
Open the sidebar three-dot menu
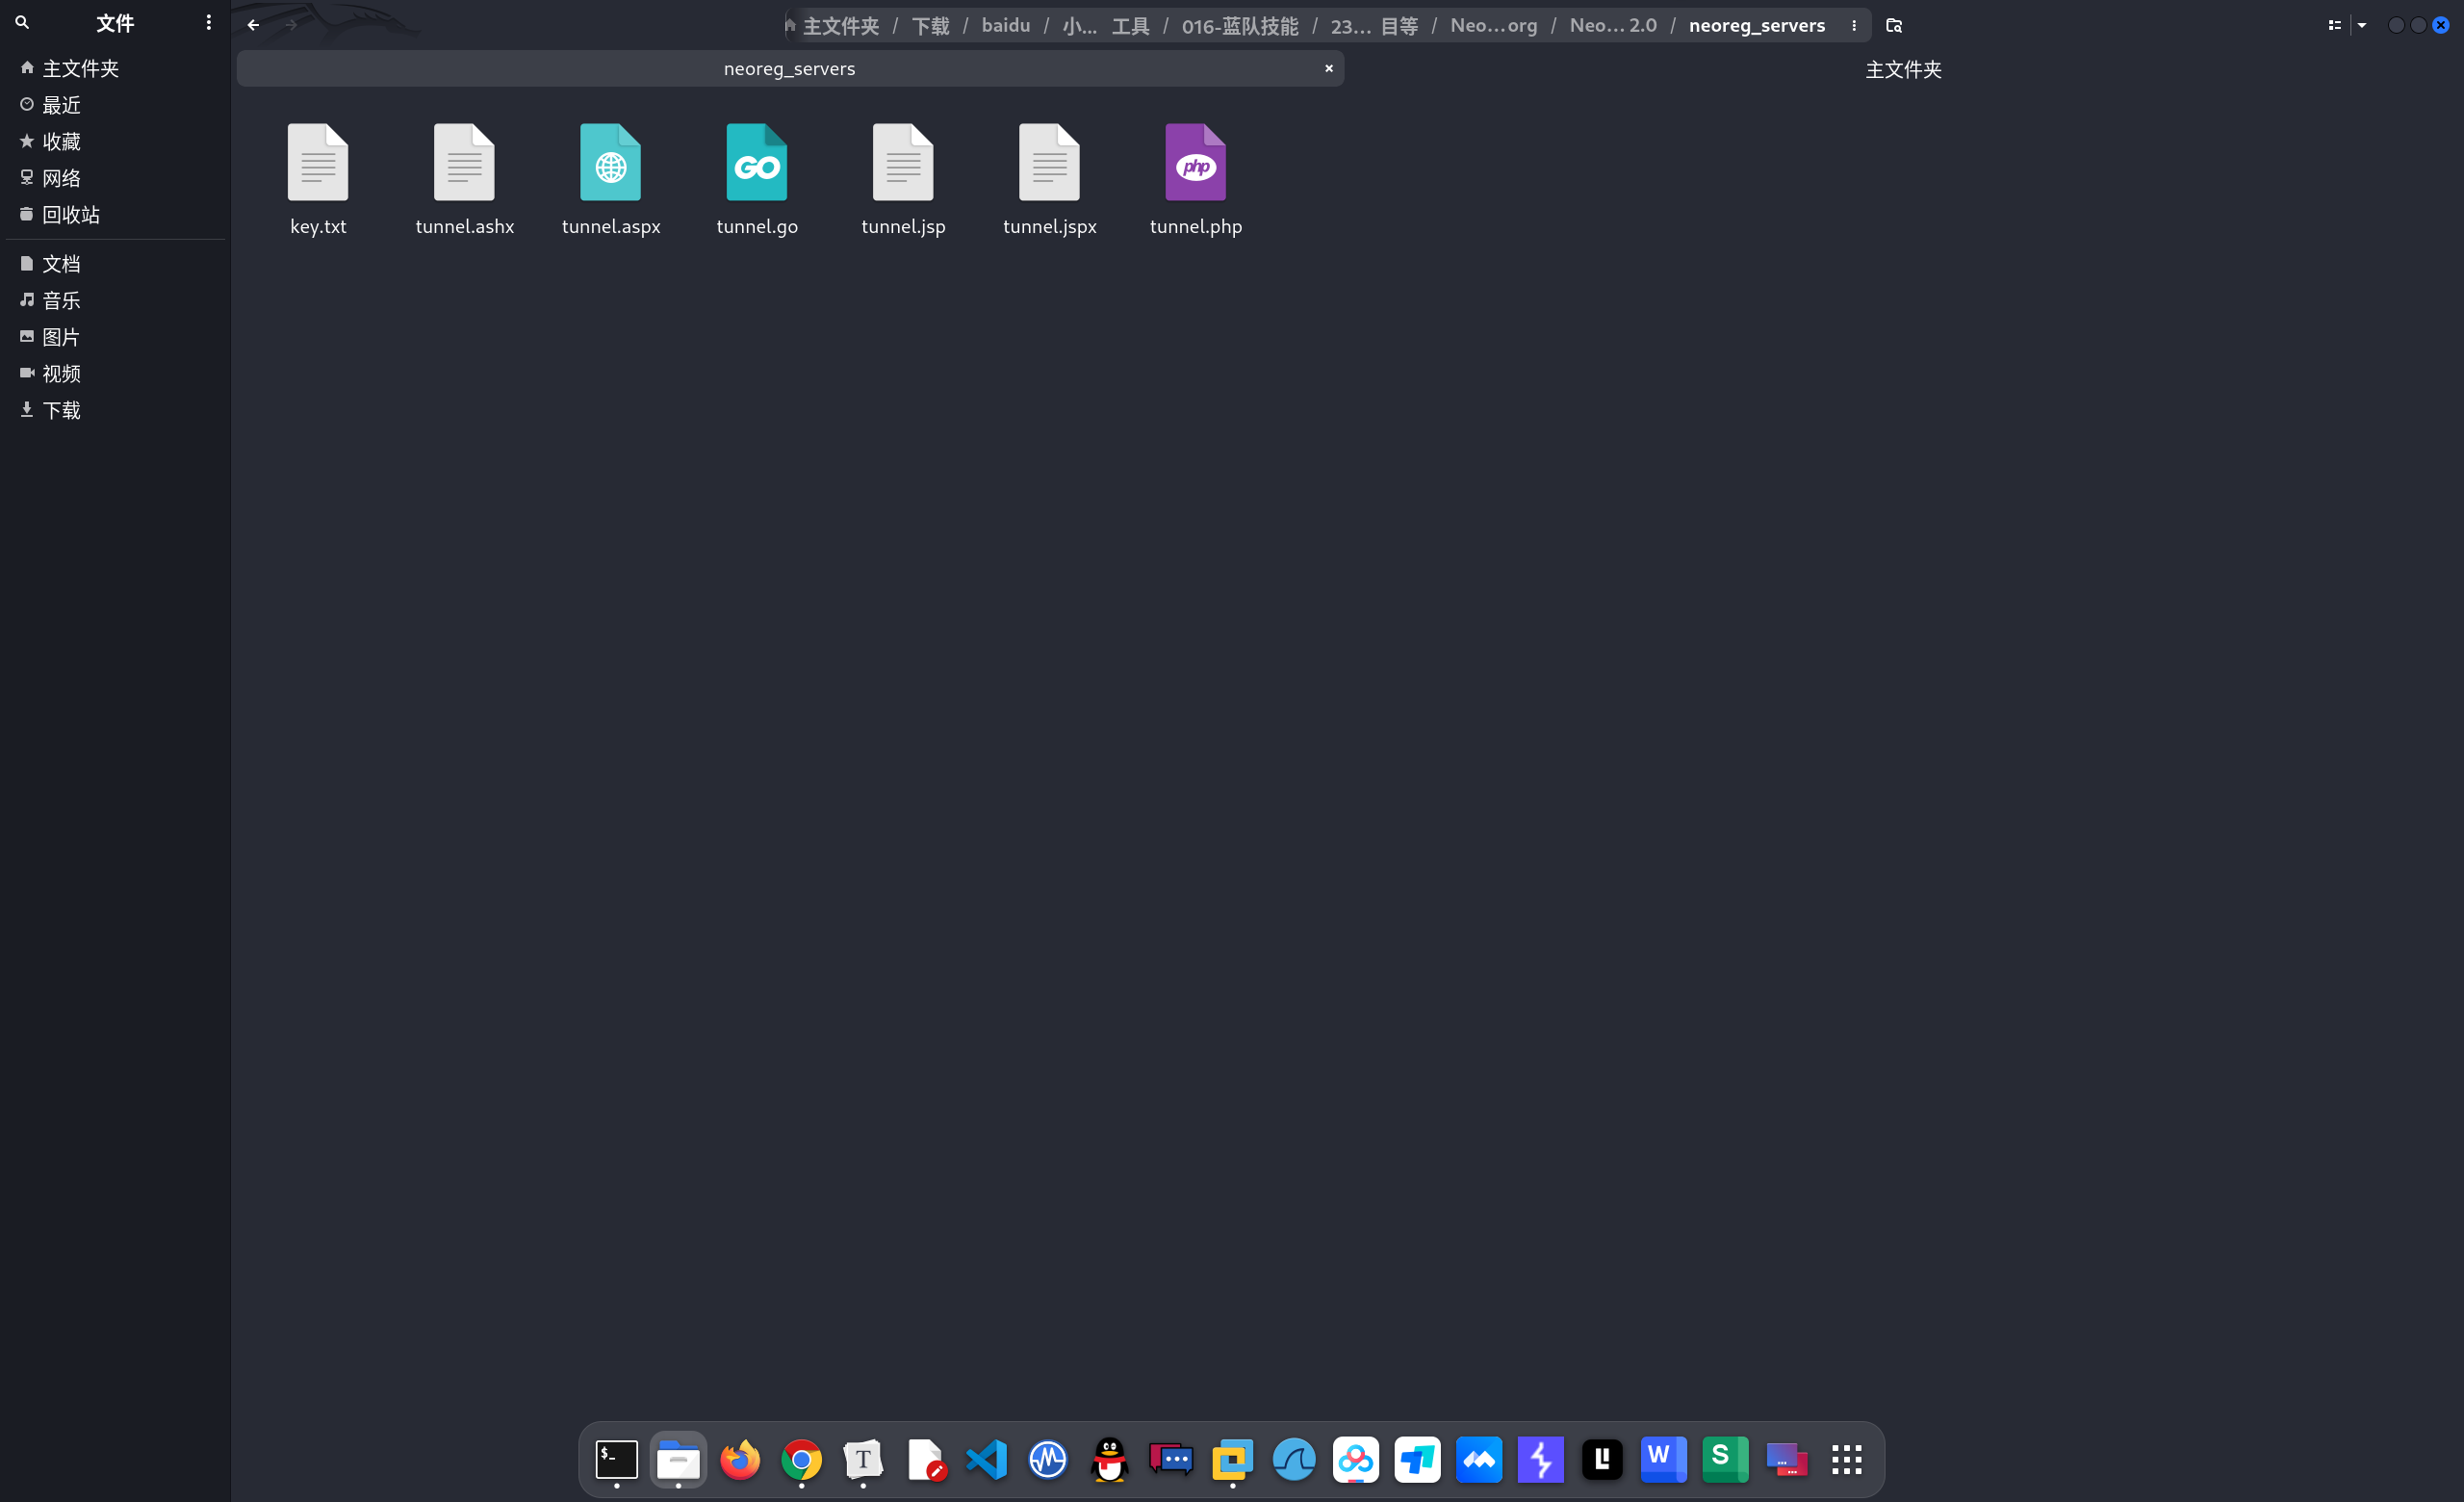[208, 22]
